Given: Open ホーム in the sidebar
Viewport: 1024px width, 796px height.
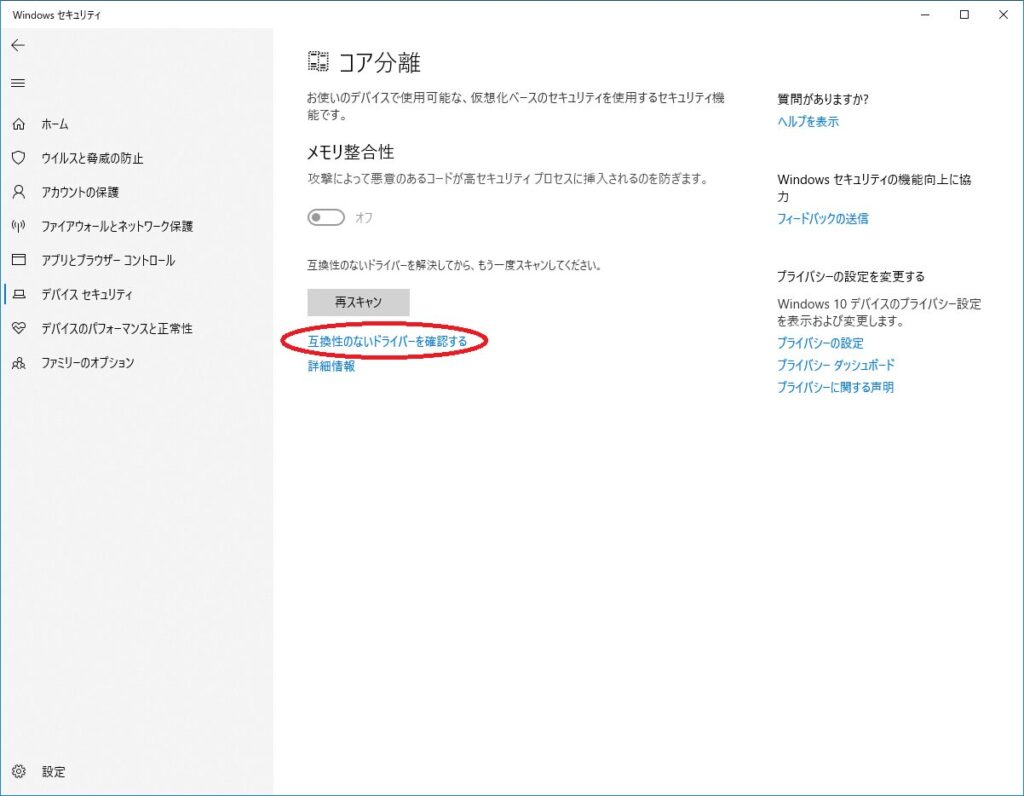Looking at the screenshot, I should pyautogui.click(x=55, y=124).
